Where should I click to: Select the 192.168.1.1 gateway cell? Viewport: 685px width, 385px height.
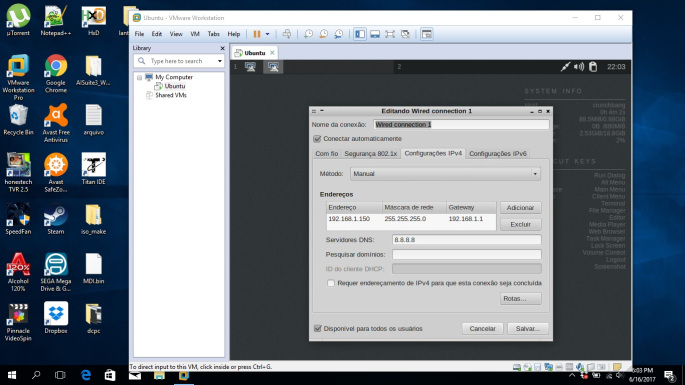tap(466, 219)
